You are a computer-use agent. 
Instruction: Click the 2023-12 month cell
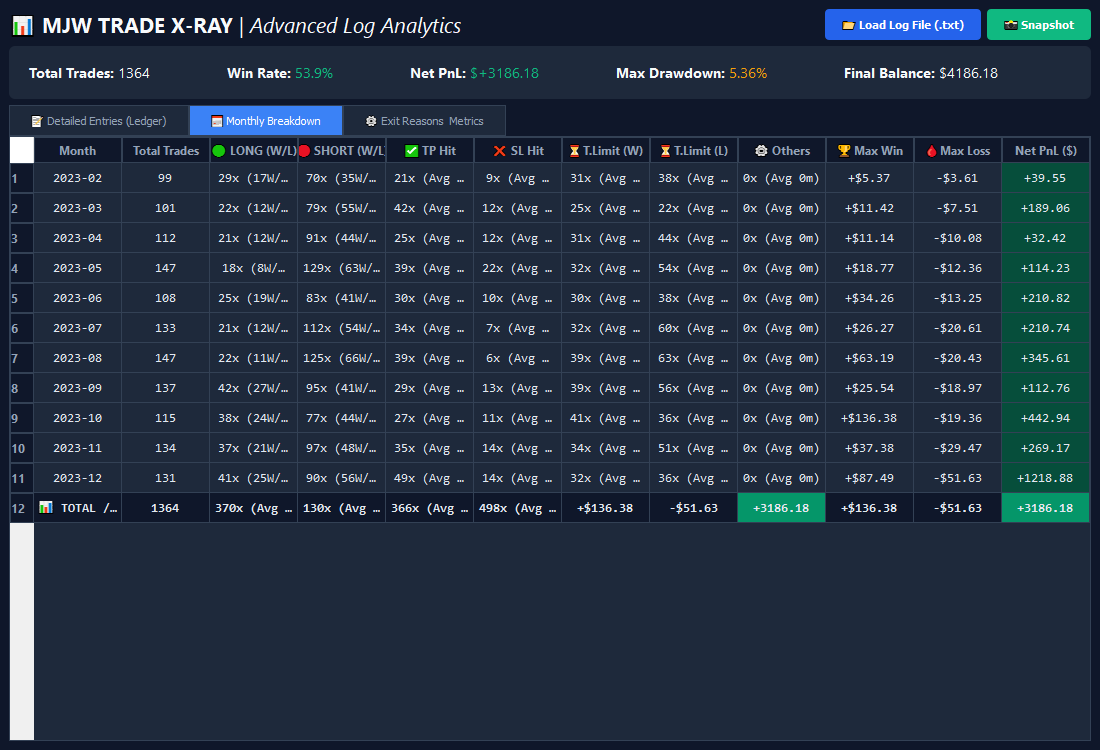pyautogui.click(x=78, y=478)
